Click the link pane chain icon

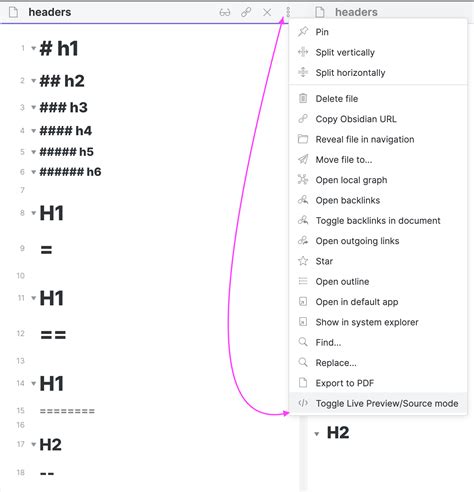pos(246,13)
